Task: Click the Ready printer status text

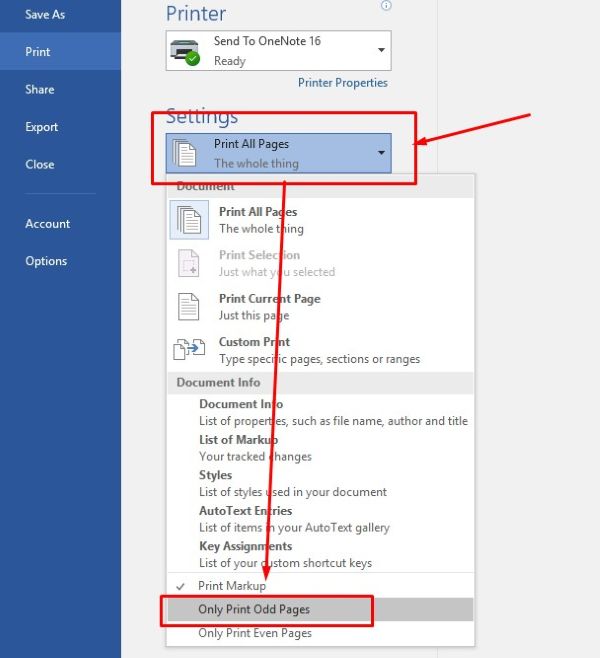Action: tap(230, 61)
